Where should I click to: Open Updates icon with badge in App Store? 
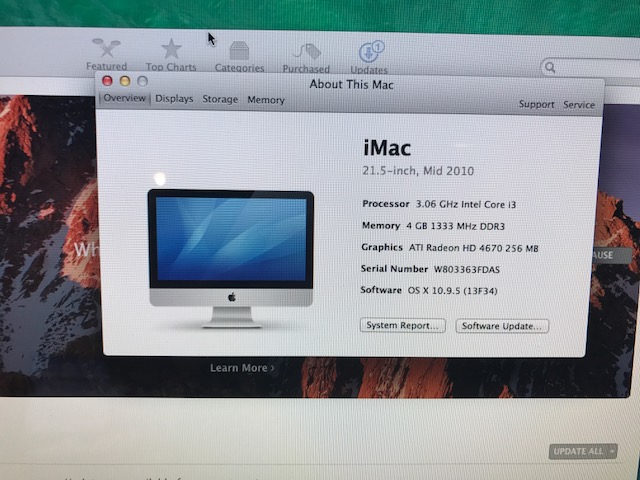pyautogui.click(x=371, y=51)
